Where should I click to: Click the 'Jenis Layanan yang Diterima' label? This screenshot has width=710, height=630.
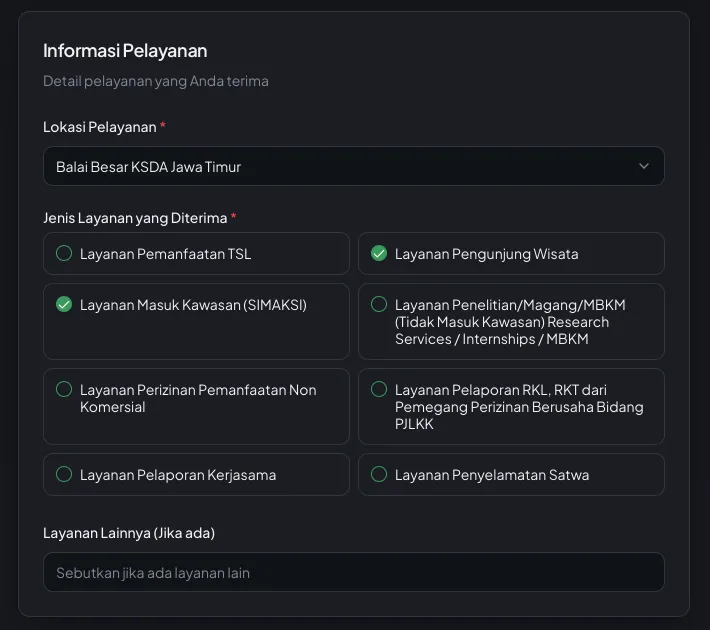135,218
